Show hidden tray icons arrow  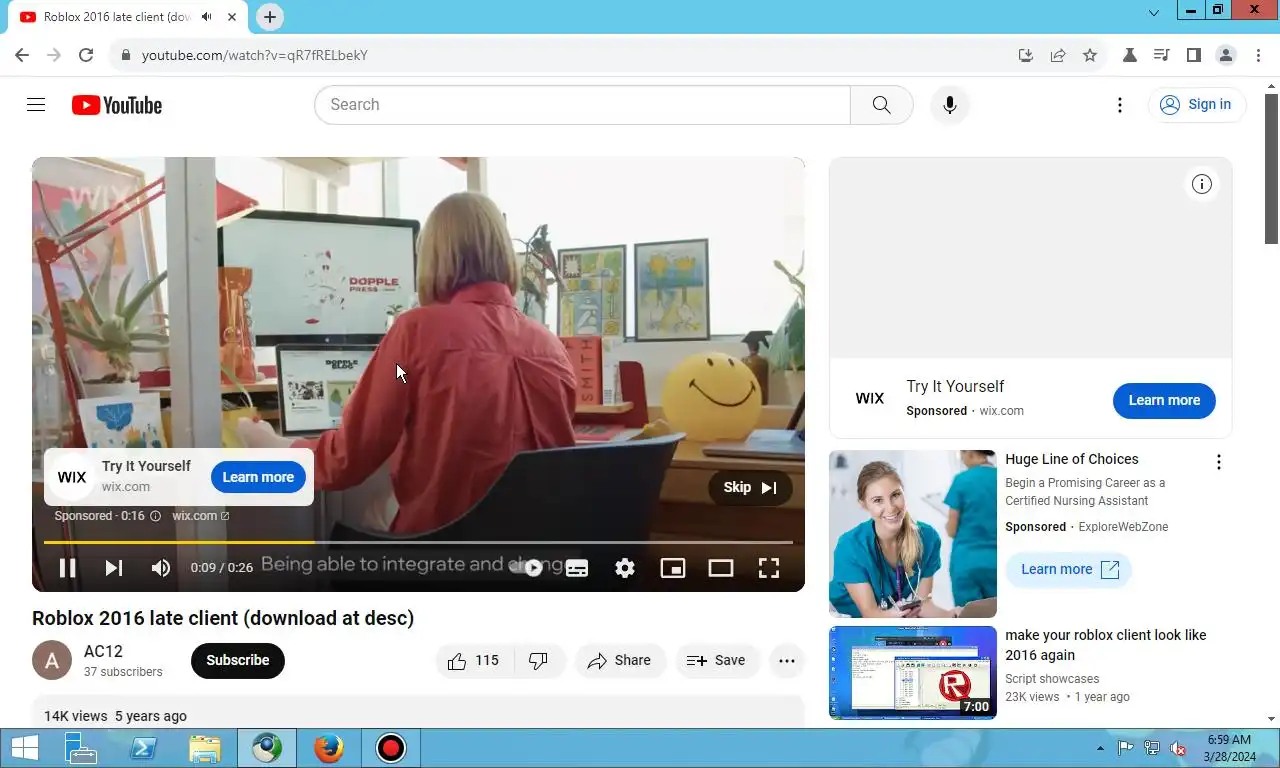tap(1101, 748)
